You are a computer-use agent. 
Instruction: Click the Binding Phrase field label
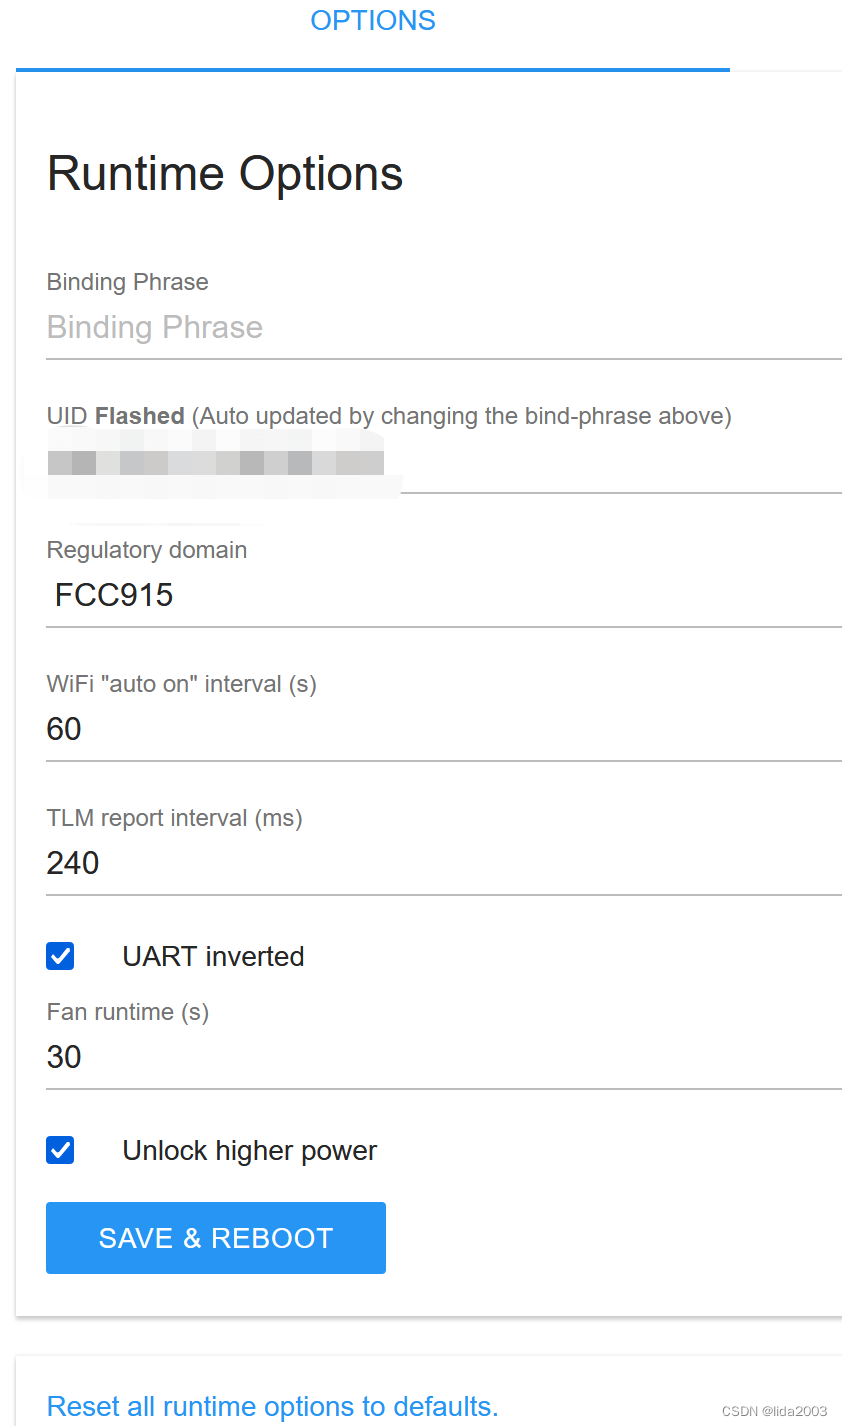127,282
